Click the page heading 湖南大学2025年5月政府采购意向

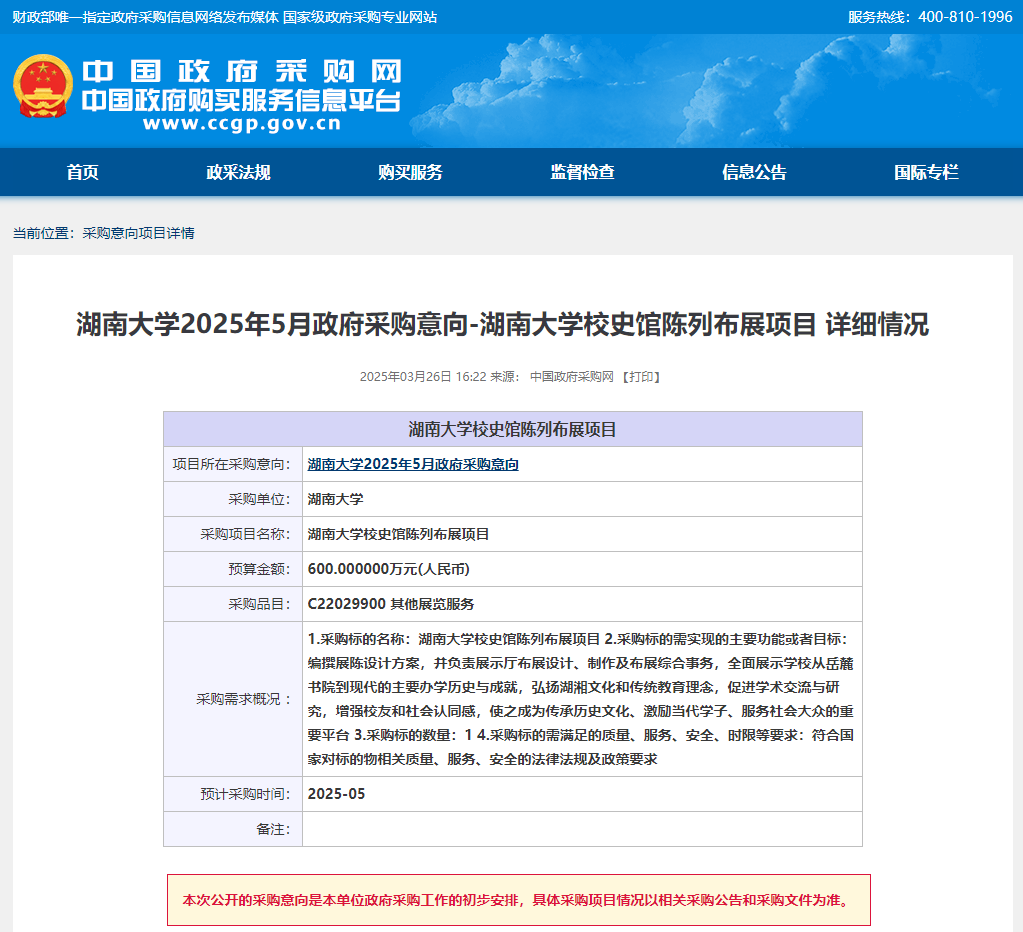(502, 324)
